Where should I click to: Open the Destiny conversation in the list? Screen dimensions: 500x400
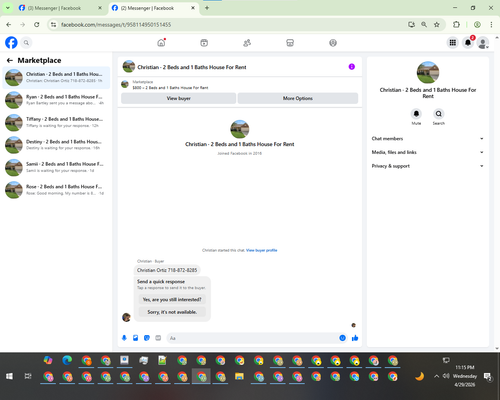coord(56,145)
